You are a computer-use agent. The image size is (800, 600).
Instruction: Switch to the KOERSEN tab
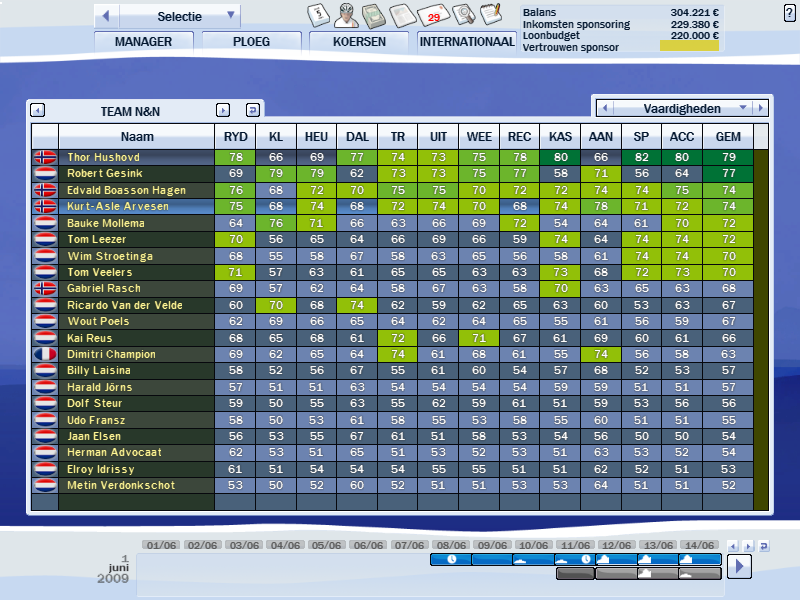[360, 42]
